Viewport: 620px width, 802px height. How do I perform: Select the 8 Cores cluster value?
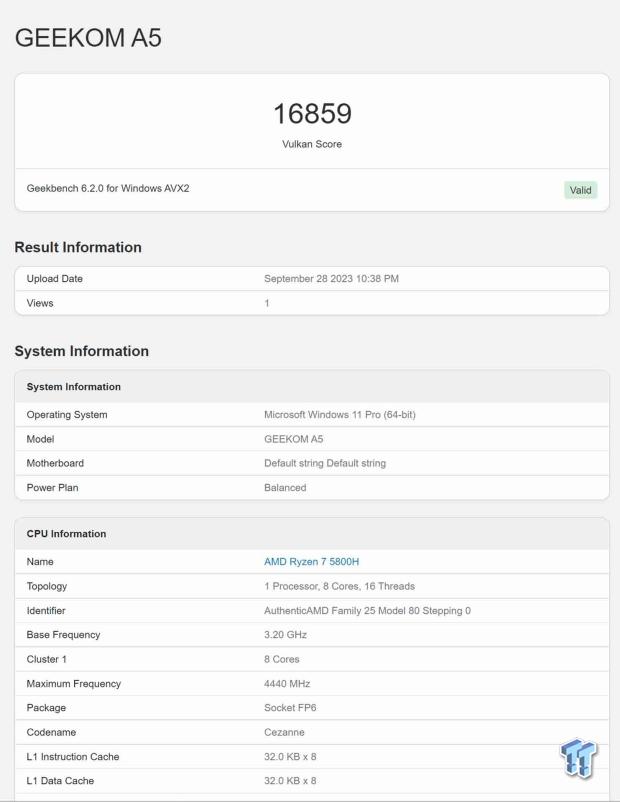pos(282,659)
